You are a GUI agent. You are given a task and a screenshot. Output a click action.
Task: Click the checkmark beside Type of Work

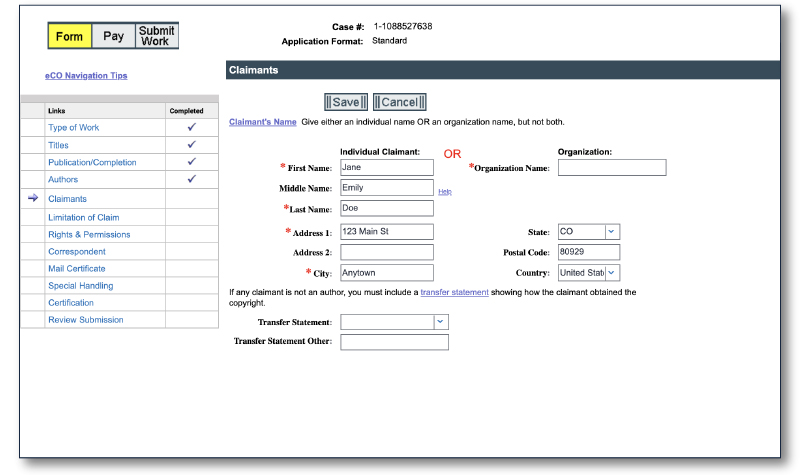click(191, 127)
